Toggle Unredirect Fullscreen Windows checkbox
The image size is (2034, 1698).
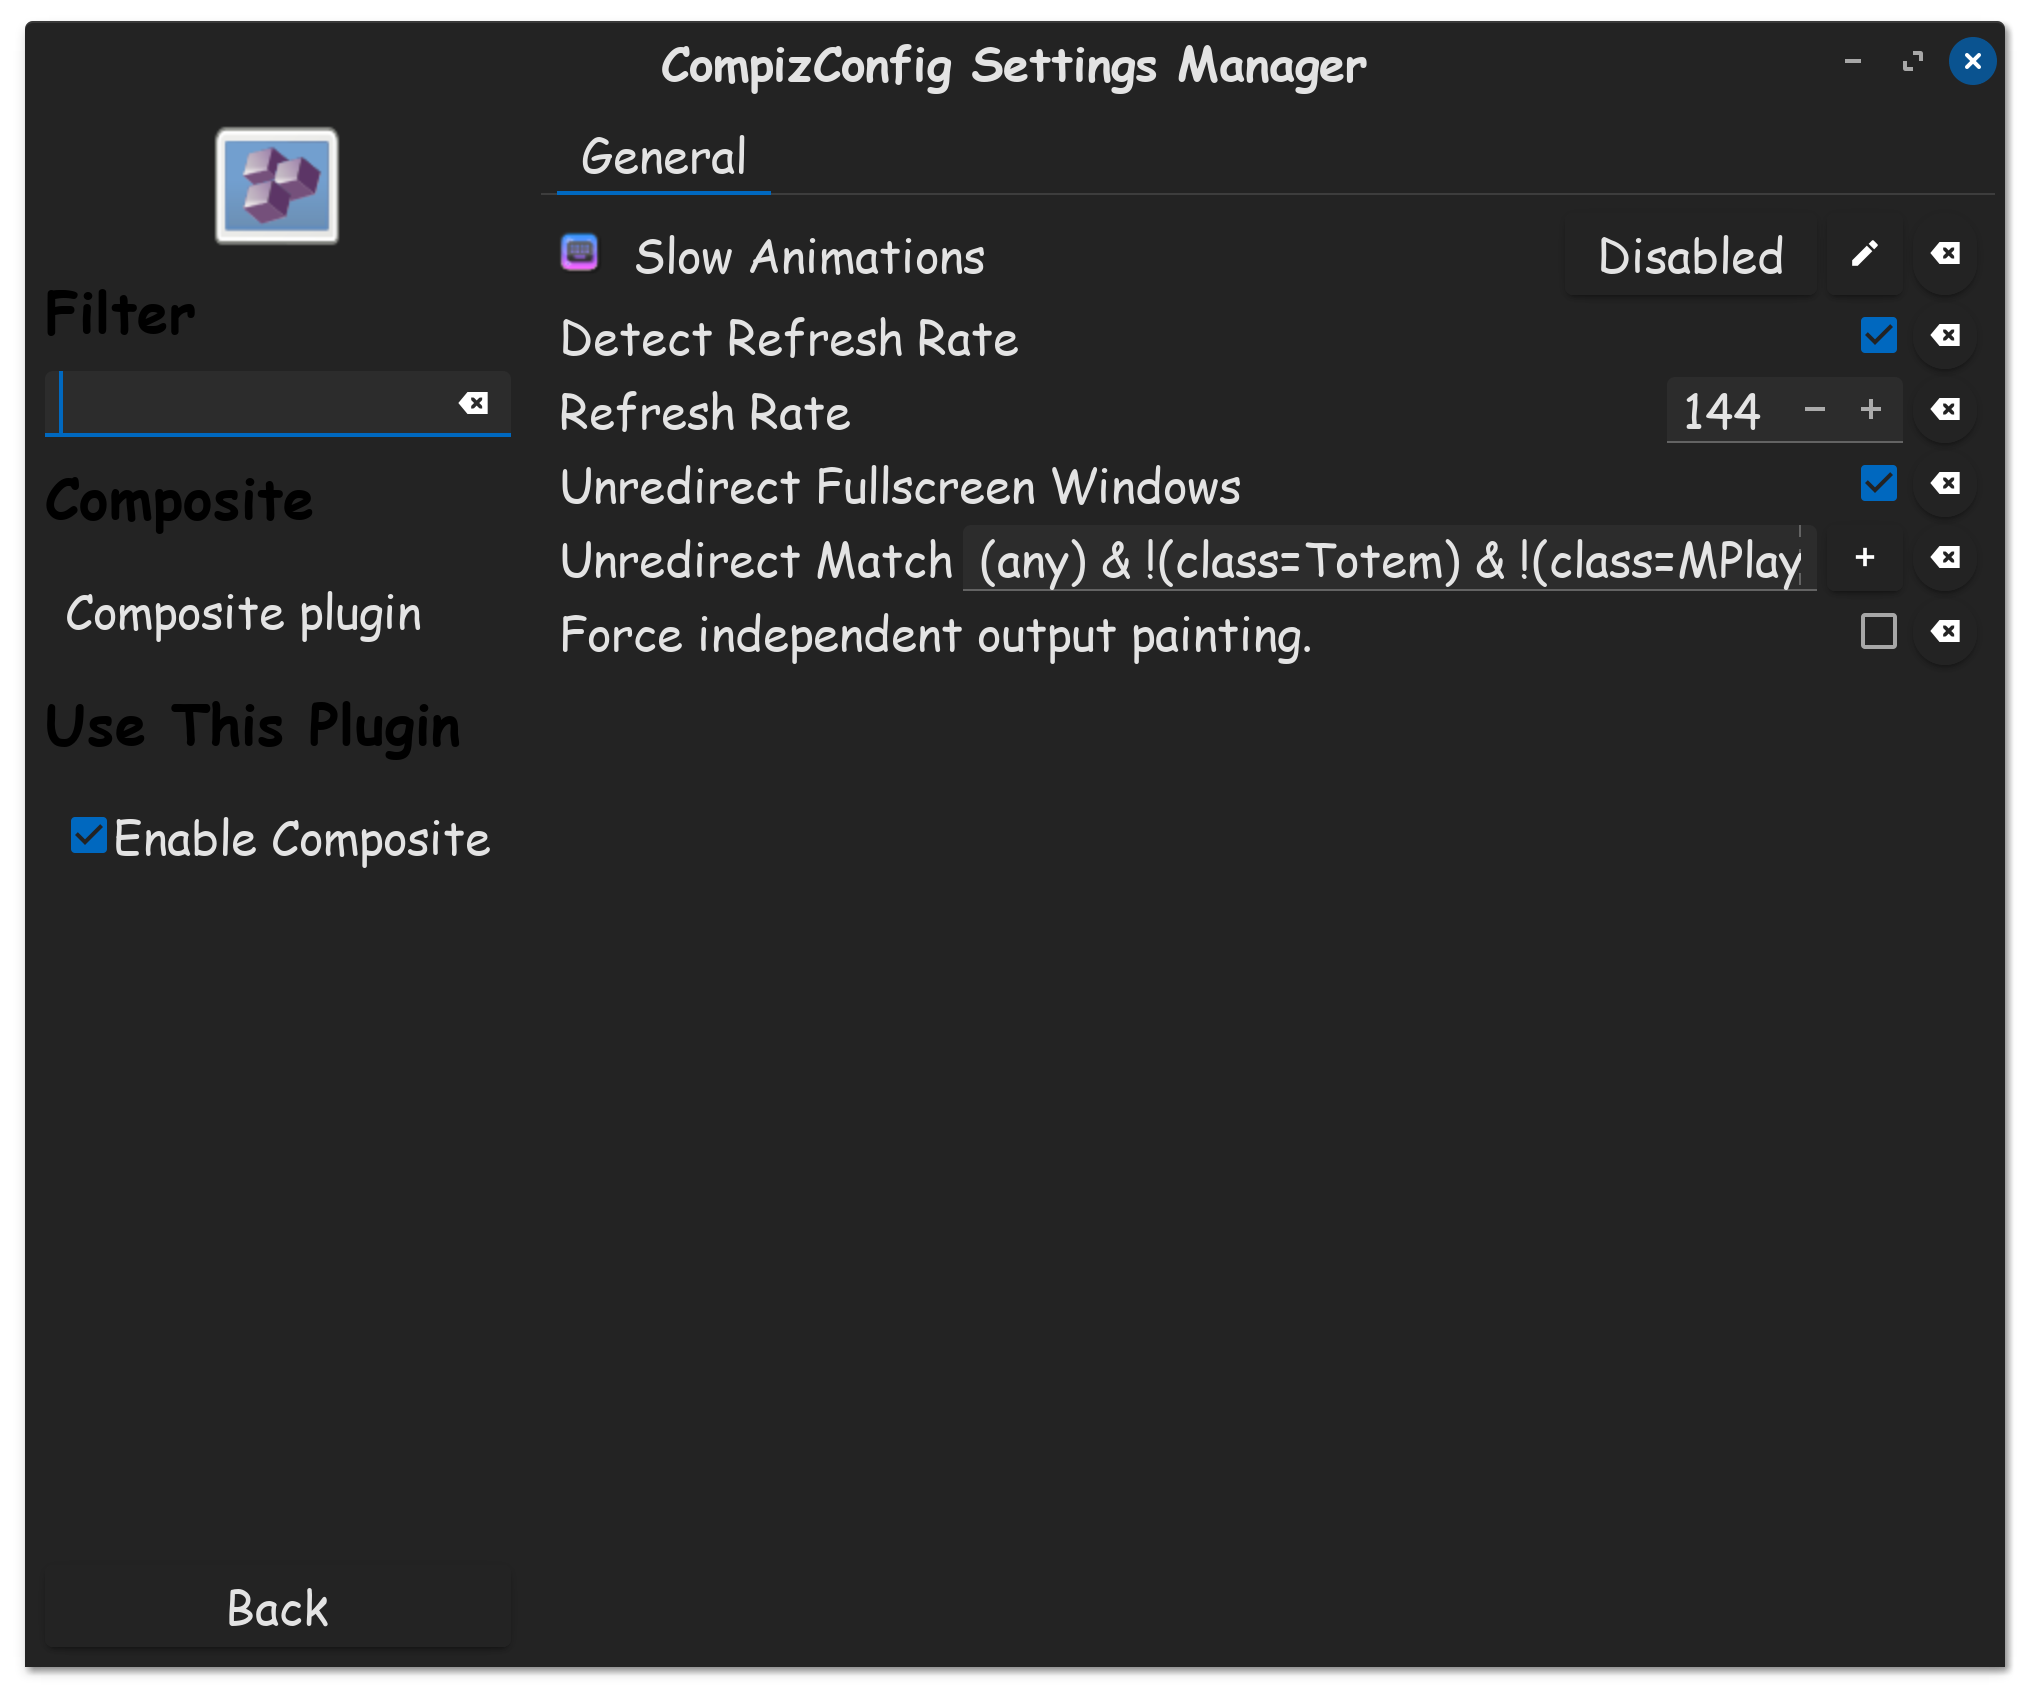(1879, 484)
